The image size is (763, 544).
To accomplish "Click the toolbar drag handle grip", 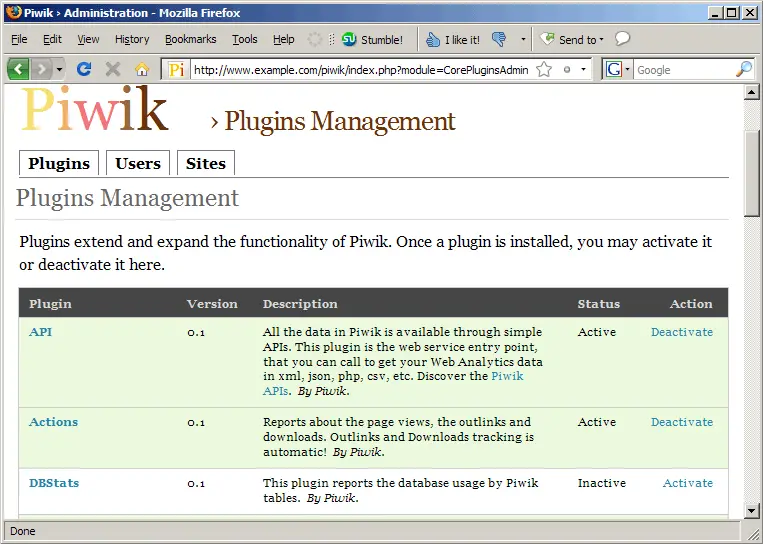I will click(x=331, y=39).
